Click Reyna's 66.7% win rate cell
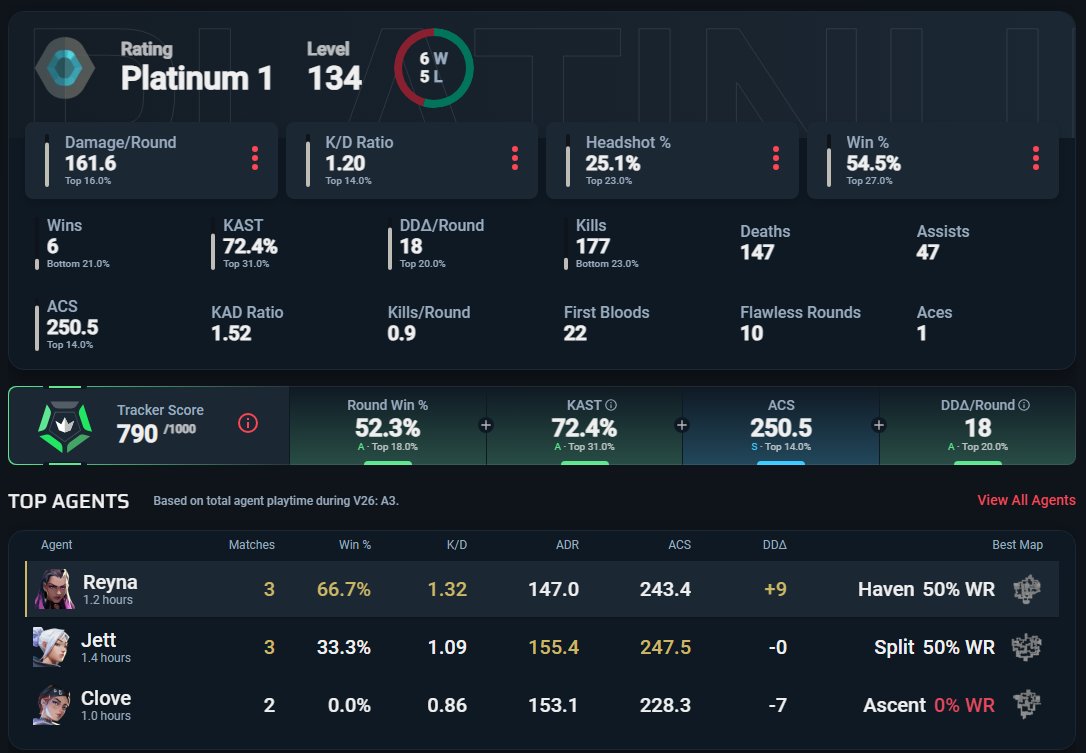This screenshot has height=753, width=1086. pyautogui.click(x=344, y=590)
